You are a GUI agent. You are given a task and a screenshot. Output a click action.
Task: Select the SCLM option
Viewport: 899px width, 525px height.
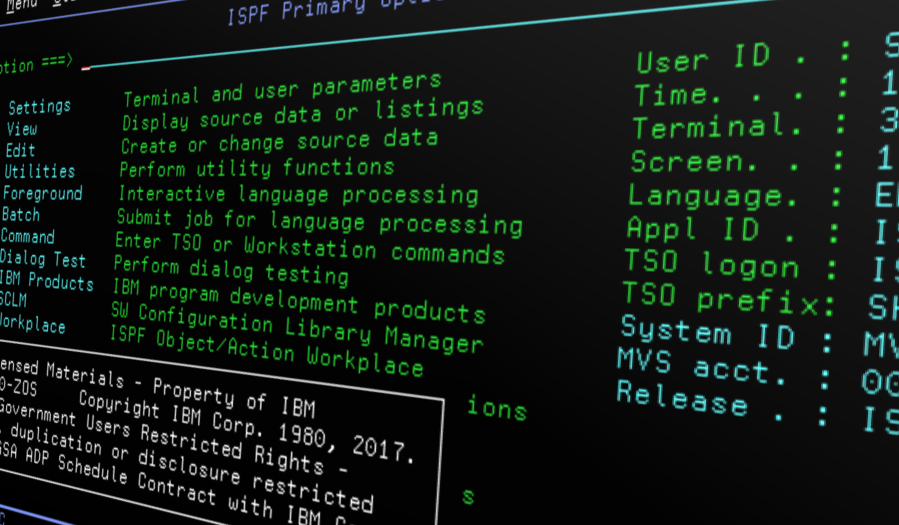pyautogui.click(x=15, y=303)
